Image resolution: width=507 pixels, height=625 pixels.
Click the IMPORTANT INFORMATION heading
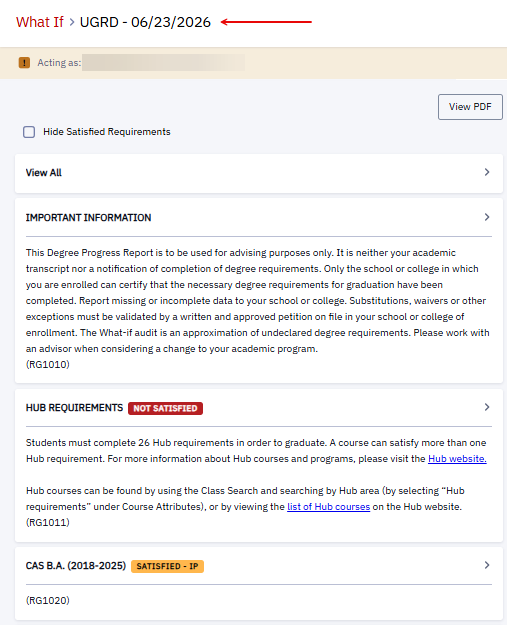tap(88, 218)
